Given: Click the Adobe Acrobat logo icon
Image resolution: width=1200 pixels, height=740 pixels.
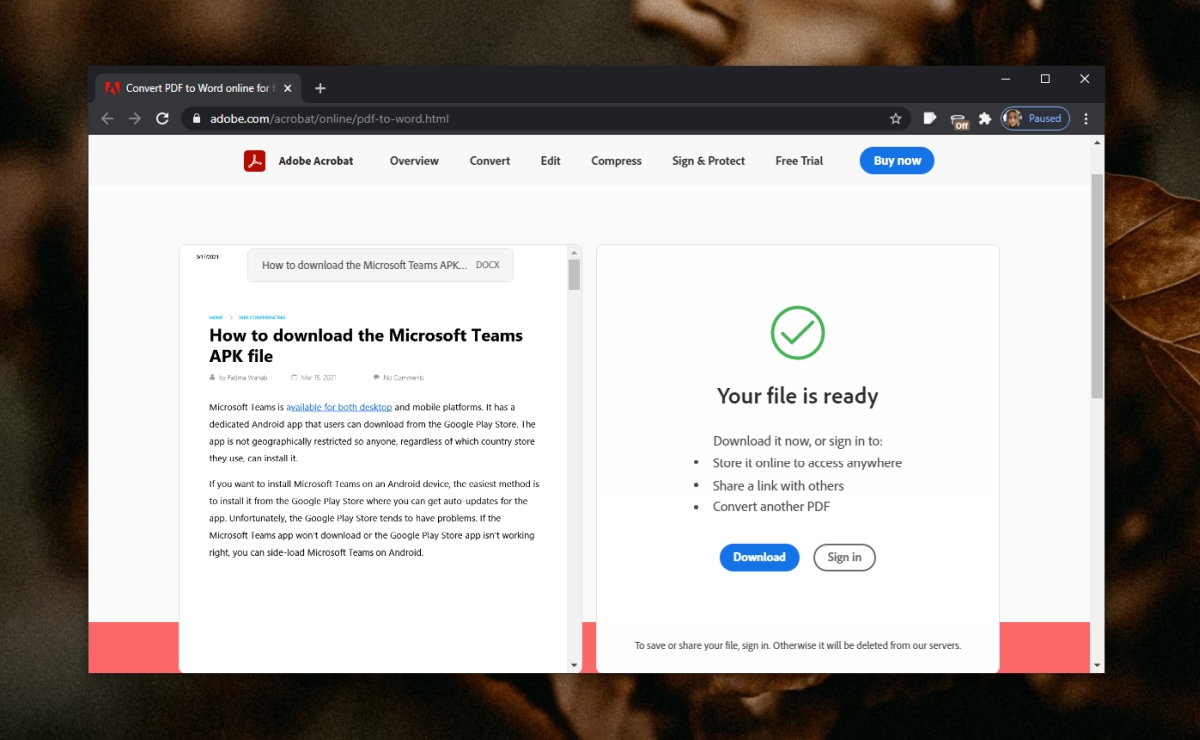Looking at the screenshot, I should click(257, 160).
